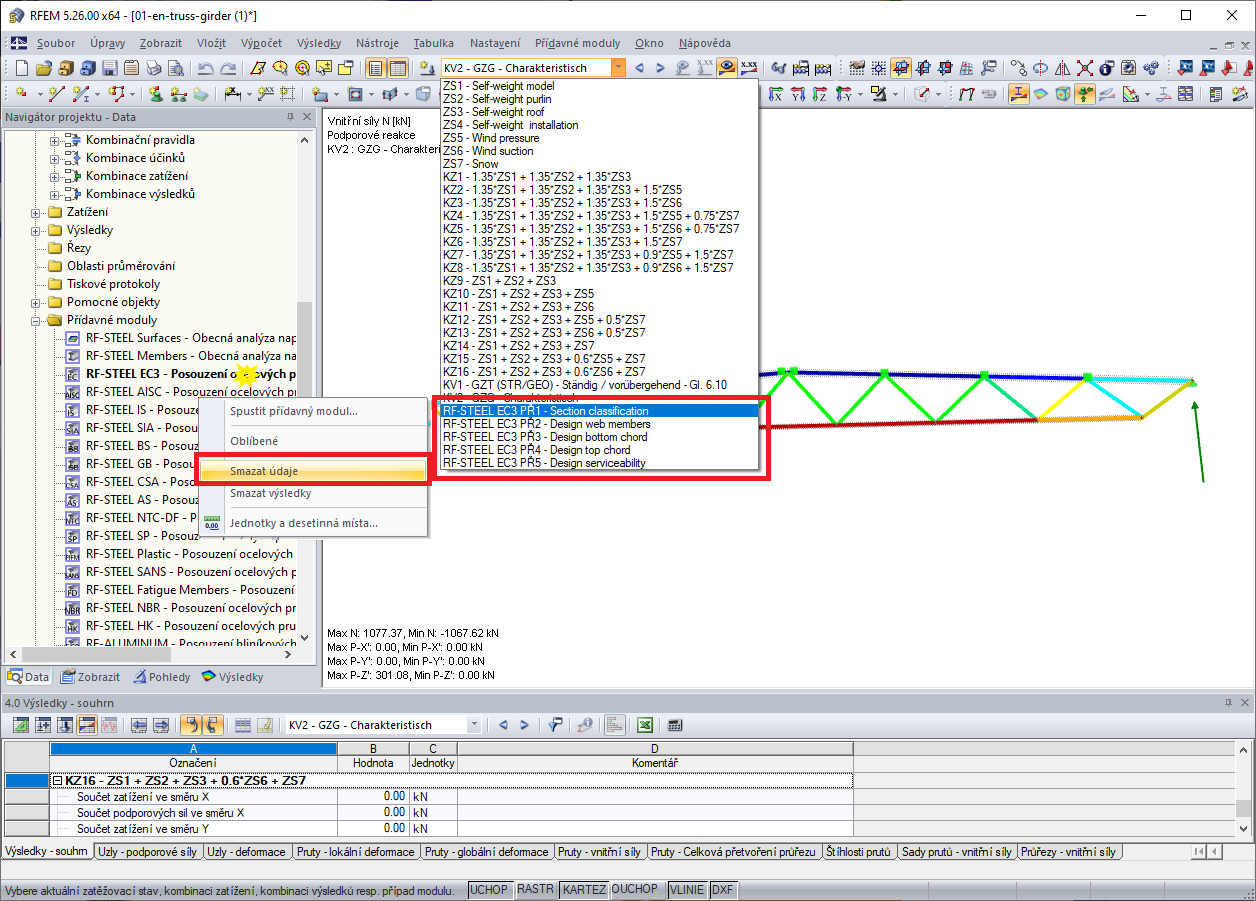The height and width of the screenshot is (901, 1256).
Task: Toggle result values x.xx icon
Action: pos(748,68)
